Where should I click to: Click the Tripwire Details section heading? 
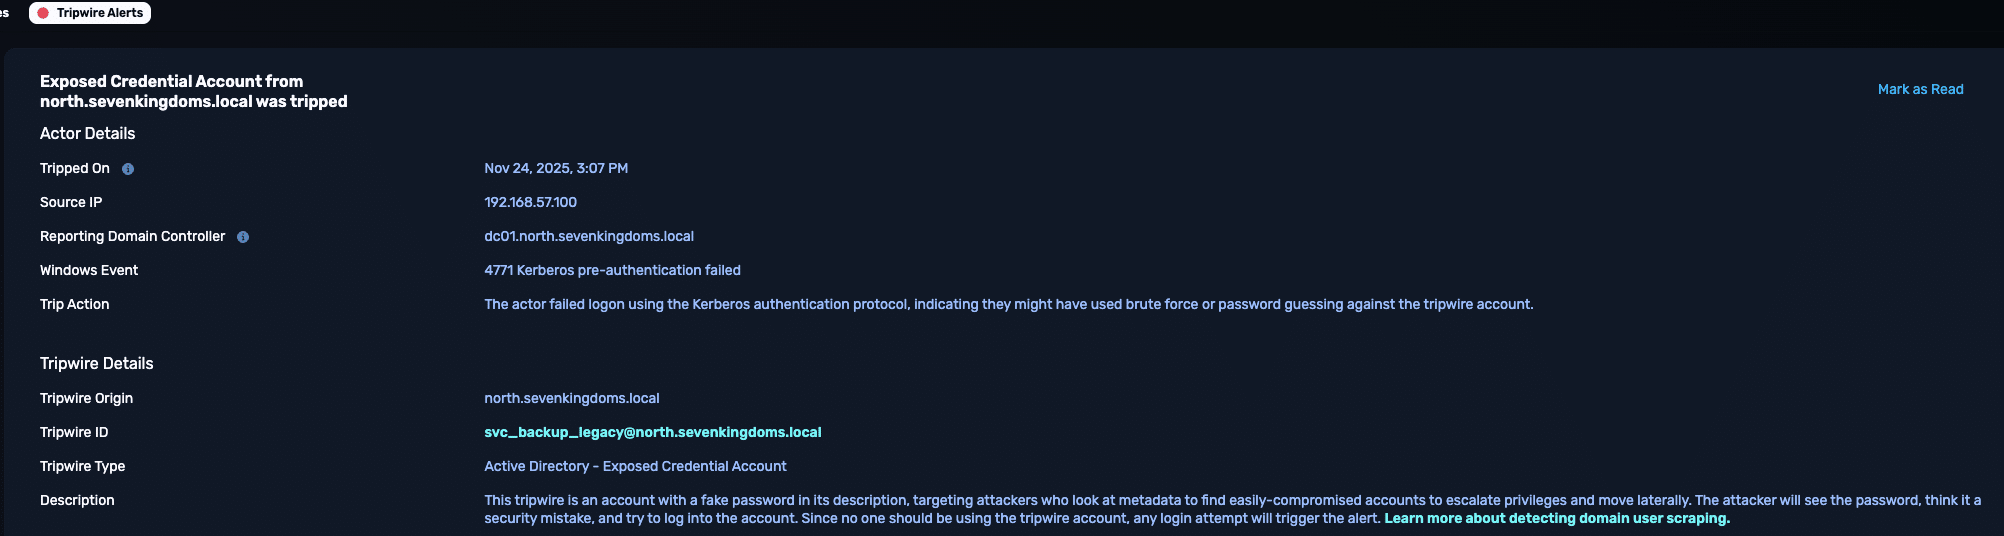96,363
